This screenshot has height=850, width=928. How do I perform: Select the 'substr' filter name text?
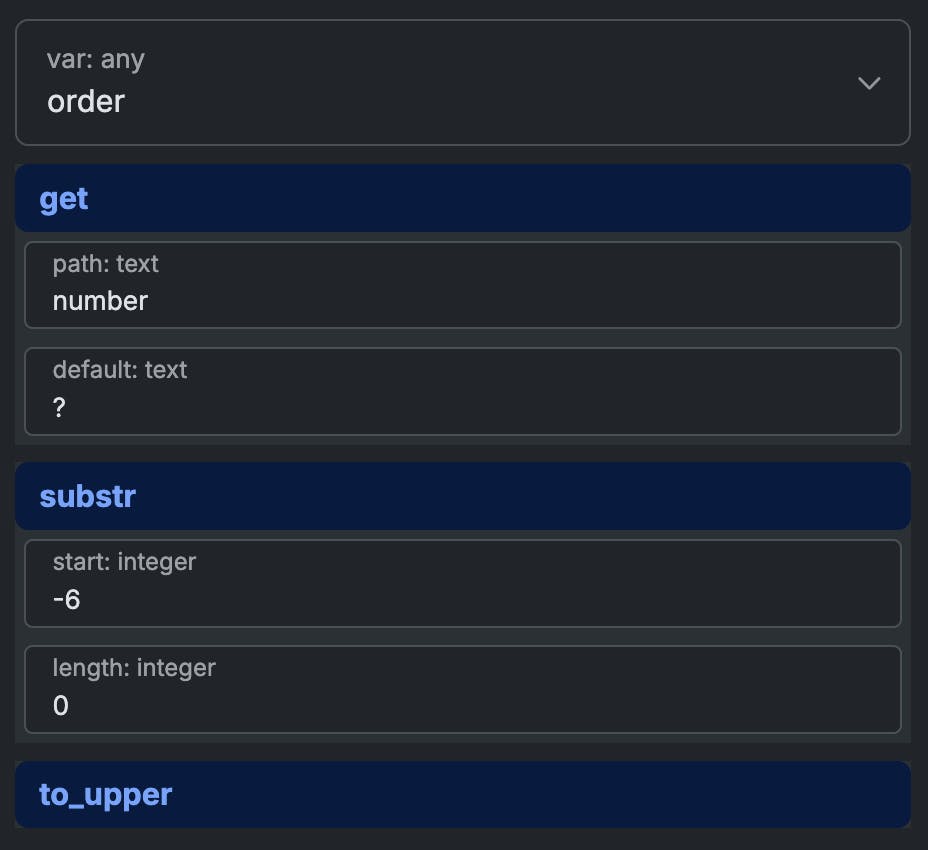click(x=87, y=496)
